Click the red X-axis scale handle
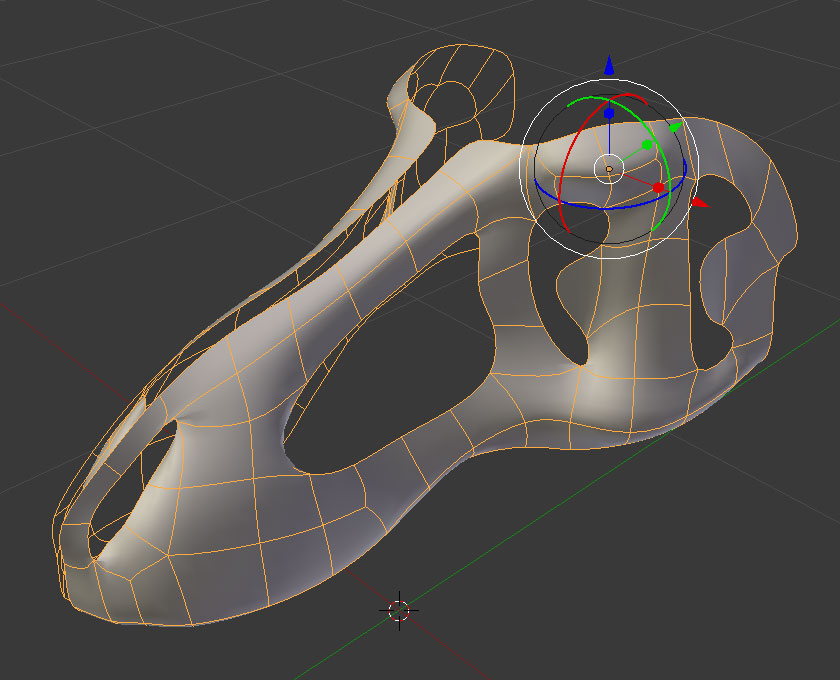 658,187
